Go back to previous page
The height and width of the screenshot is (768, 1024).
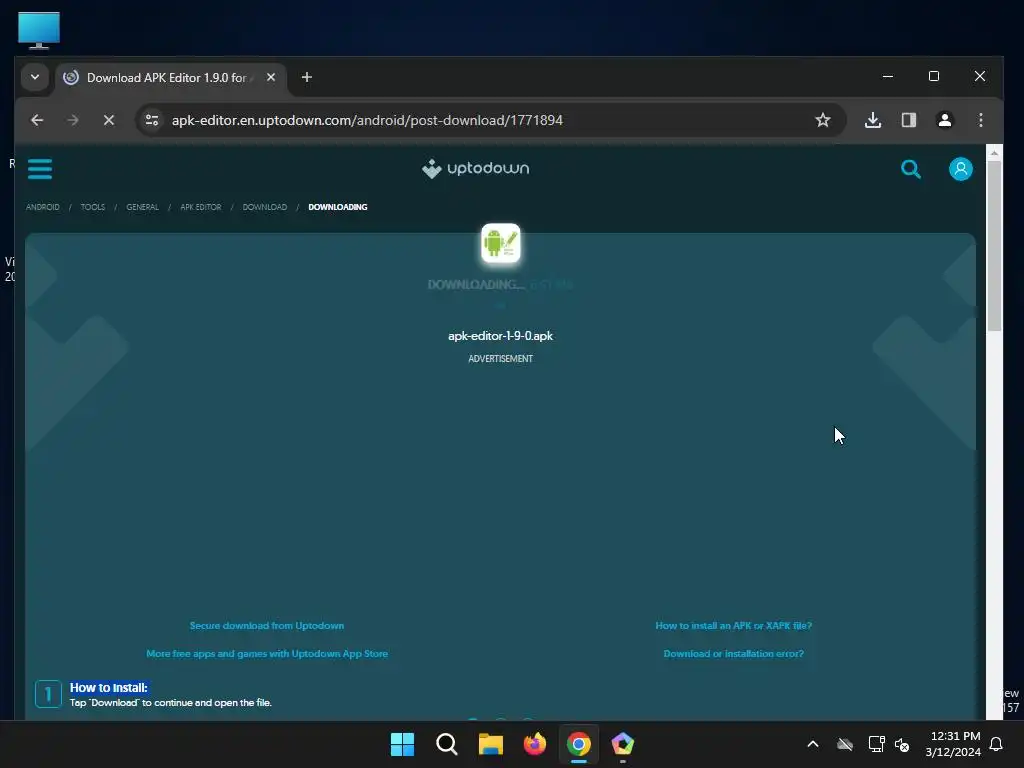click(x=37, y=120)
